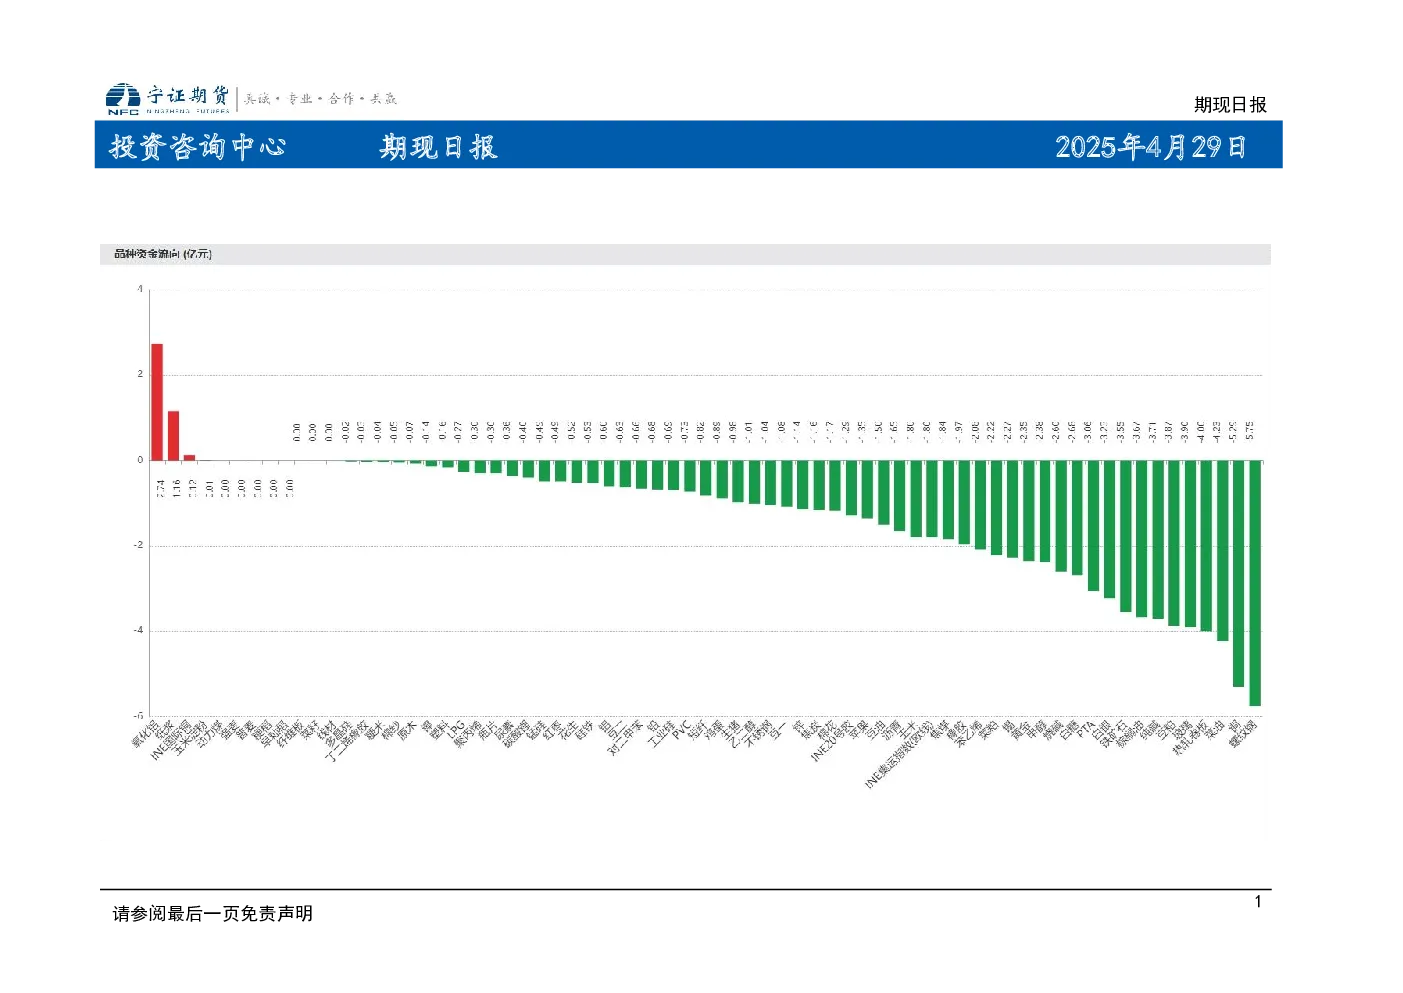Click the 宁证期货 brand name text

click(188, 95)
